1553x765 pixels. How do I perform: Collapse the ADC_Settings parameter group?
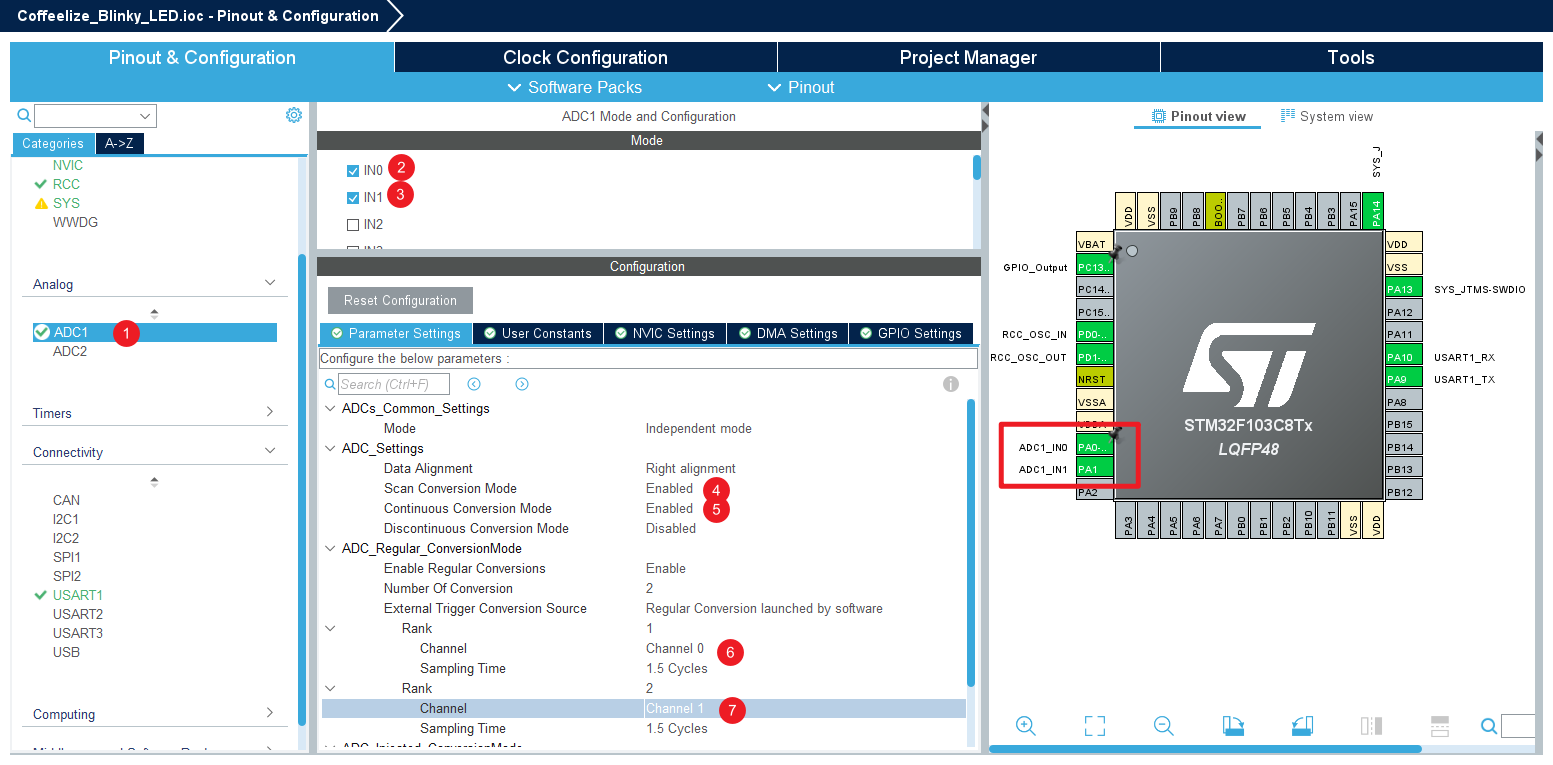(330, 449)
